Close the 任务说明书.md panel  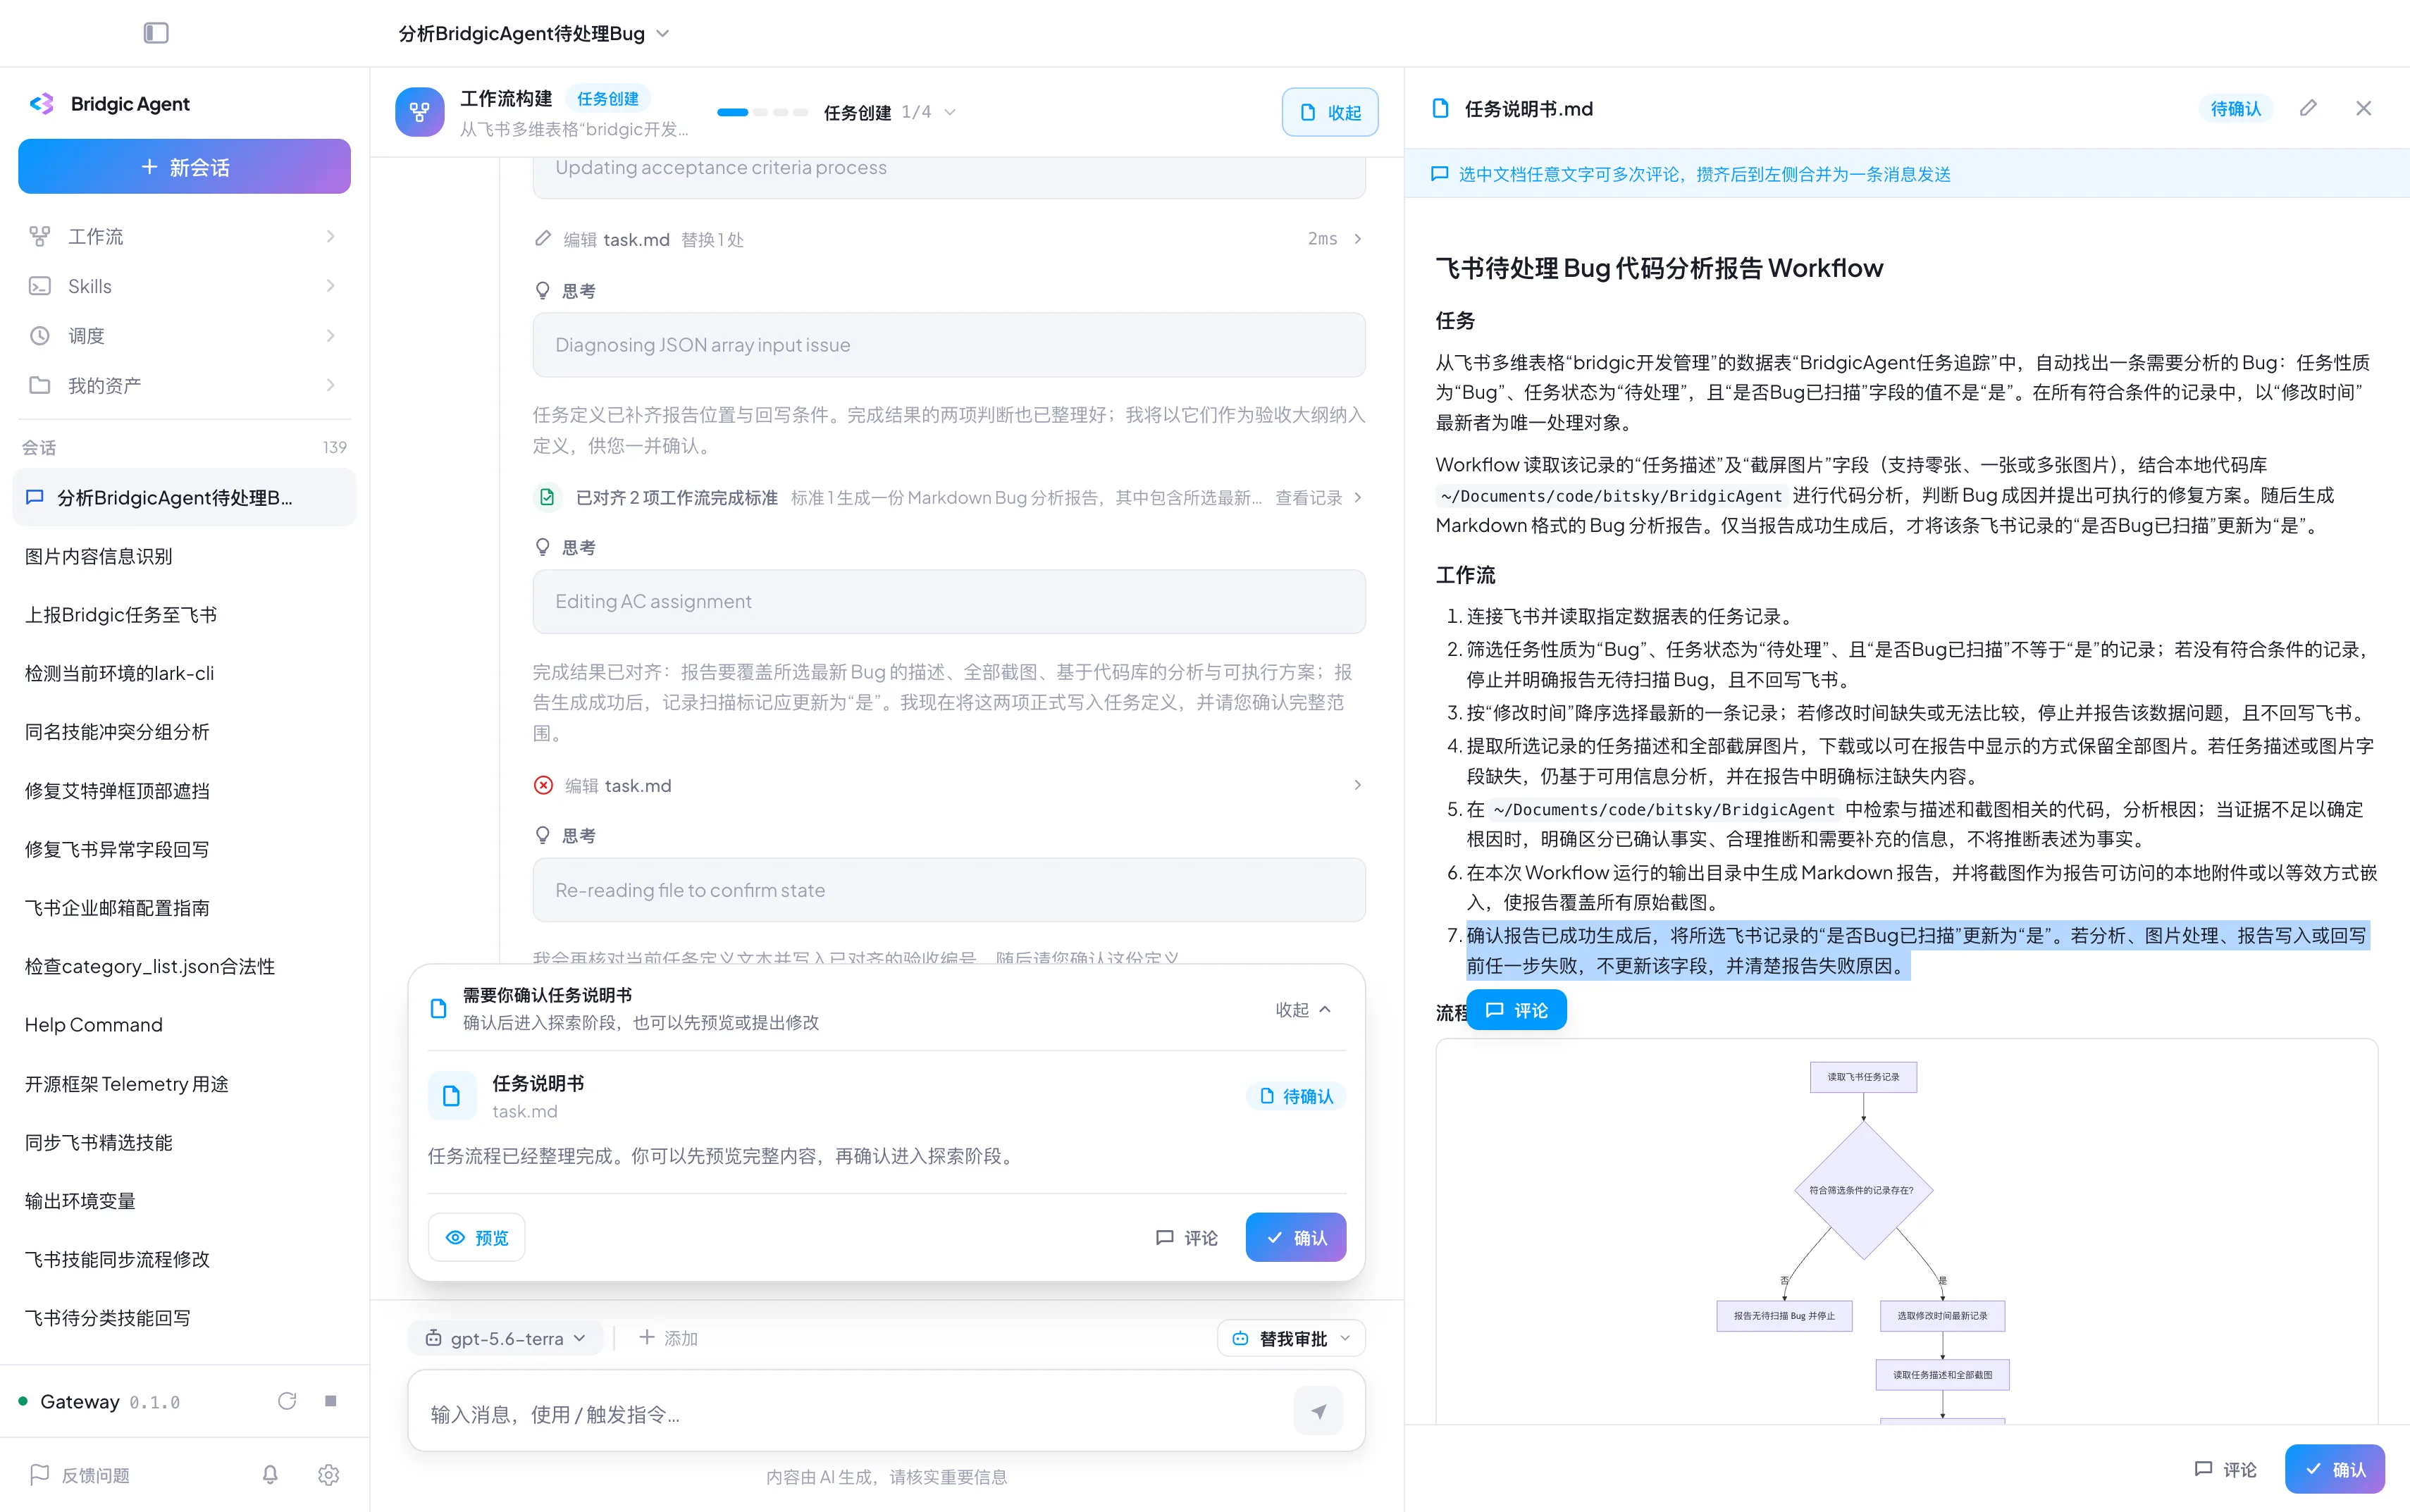point(2364,108)
